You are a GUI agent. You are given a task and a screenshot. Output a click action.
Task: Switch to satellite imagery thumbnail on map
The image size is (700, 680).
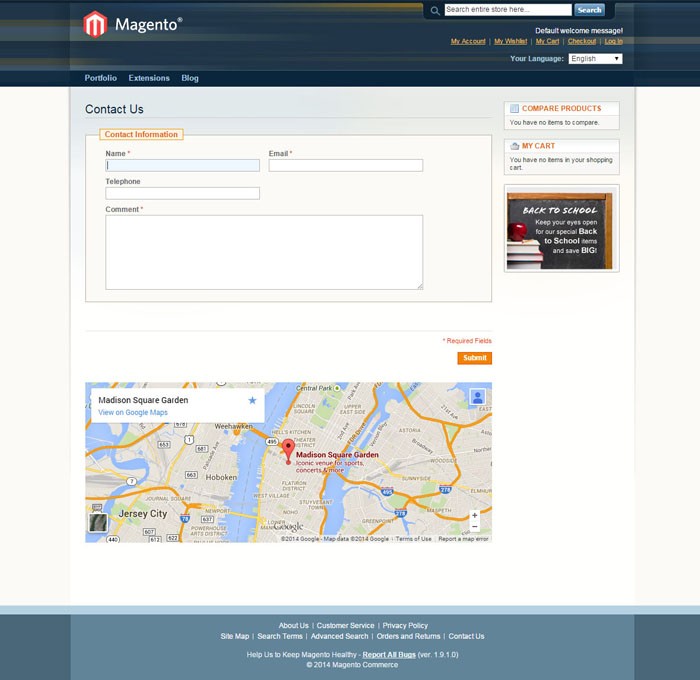[98, 522]
